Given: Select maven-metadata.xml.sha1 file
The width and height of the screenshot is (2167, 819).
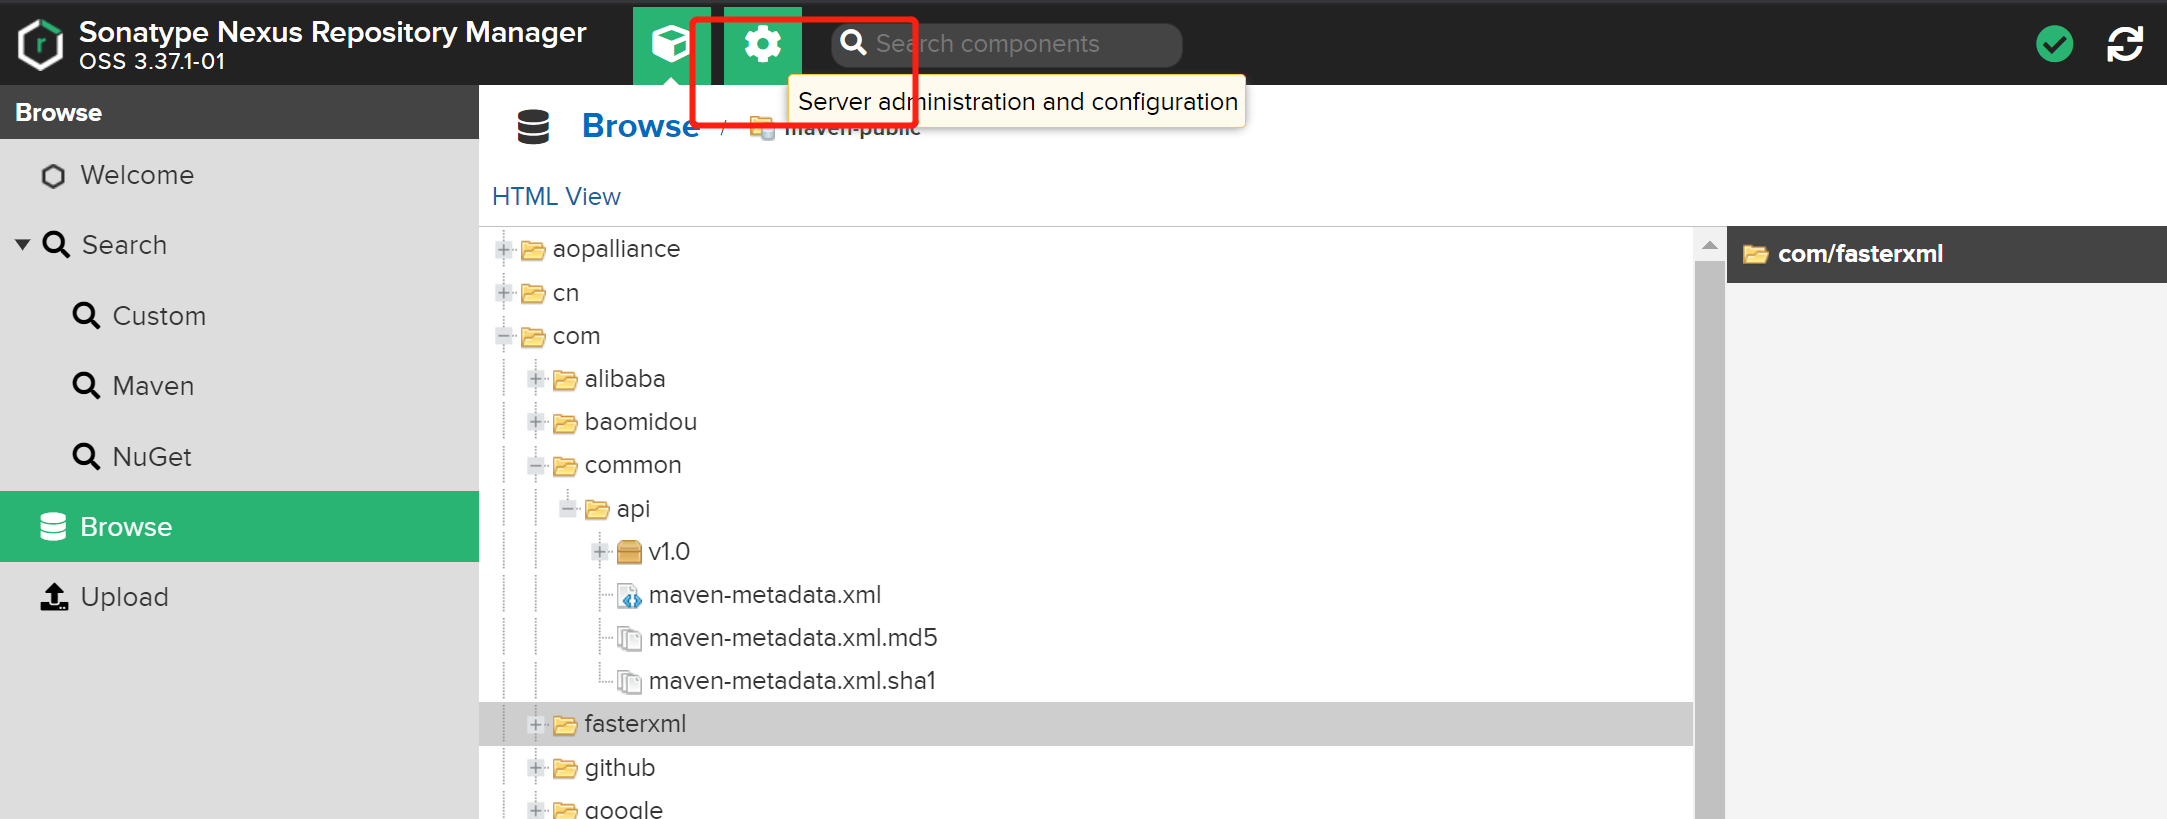Looking at the screenshot, I should (1086, 681).
